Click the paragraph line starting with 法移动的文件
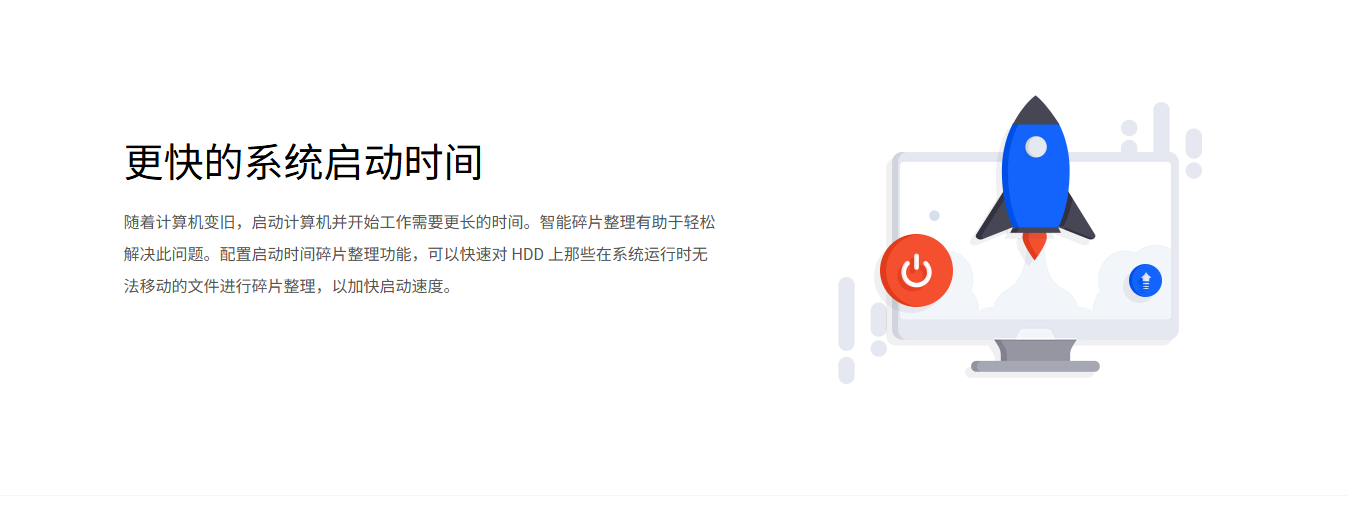The width and height of the screenshot is (1347, 515). pos(289,287)
